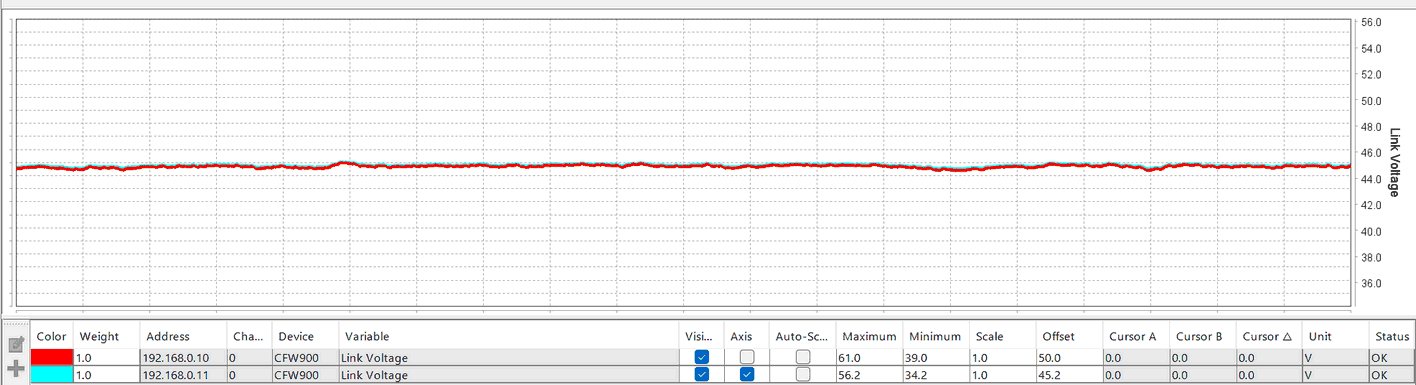The image size is (1416, 385).
Task: Click Link Voltage variable in 192.168.0.11 row
Action: coord(509,374)
